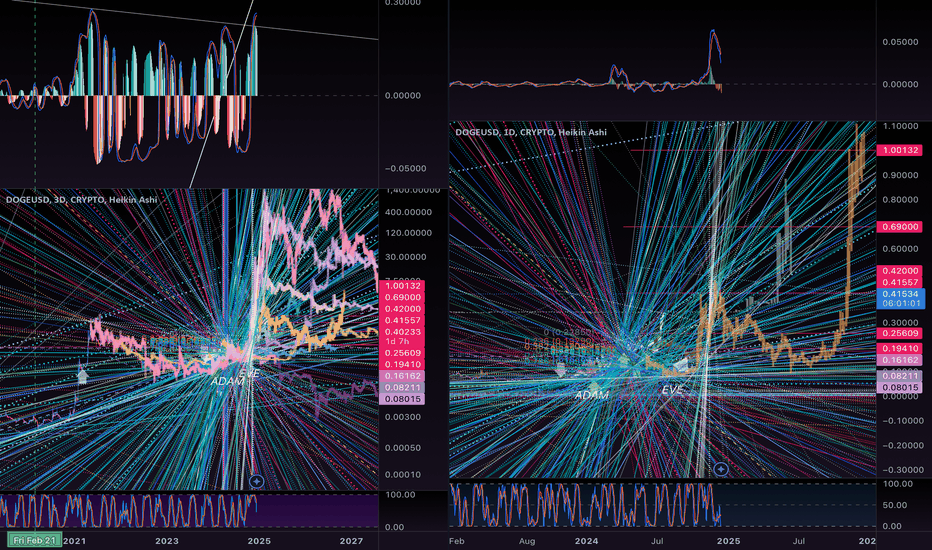Select the gray up-arrow marker on 3D chart
Screen dimensions: 932x550
pos(83,376)
